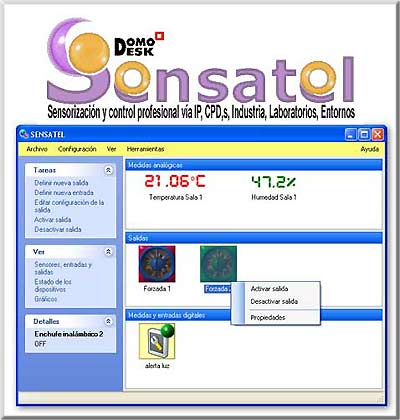Open the alerta luz digital input icon
This screenshot has width=400, height=420.
(157, 341)
